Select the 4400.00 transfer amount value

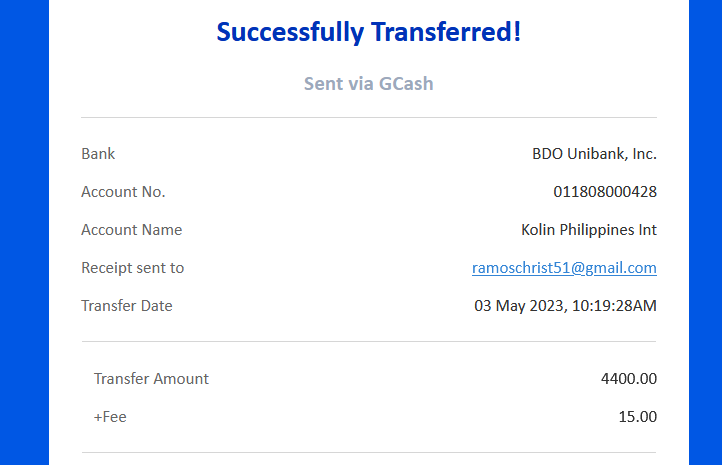pos(629,379)
